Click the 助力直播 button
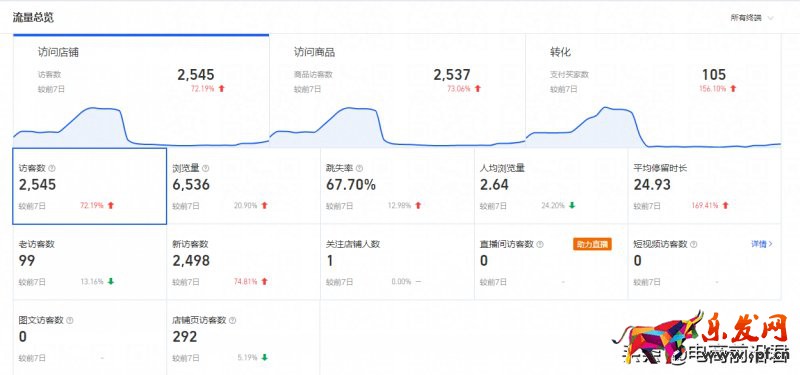This screenshot has width=800, height=375. 592,244
